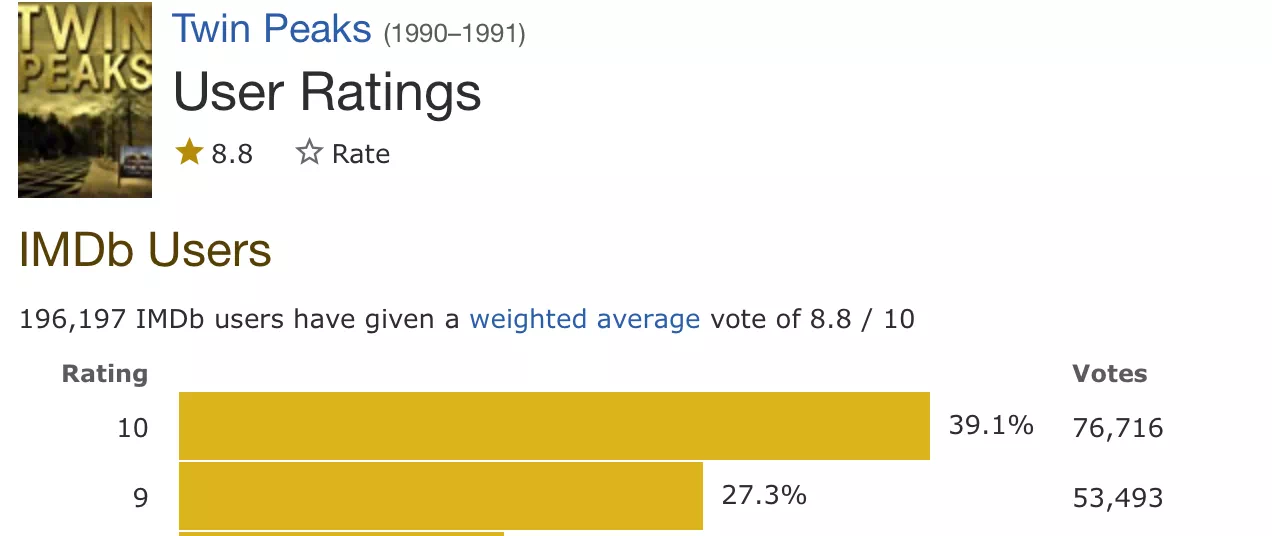The width and height of the screenshot is (1272, 536).
Task: Click the 76,716 votes count
Action: 1118,429
